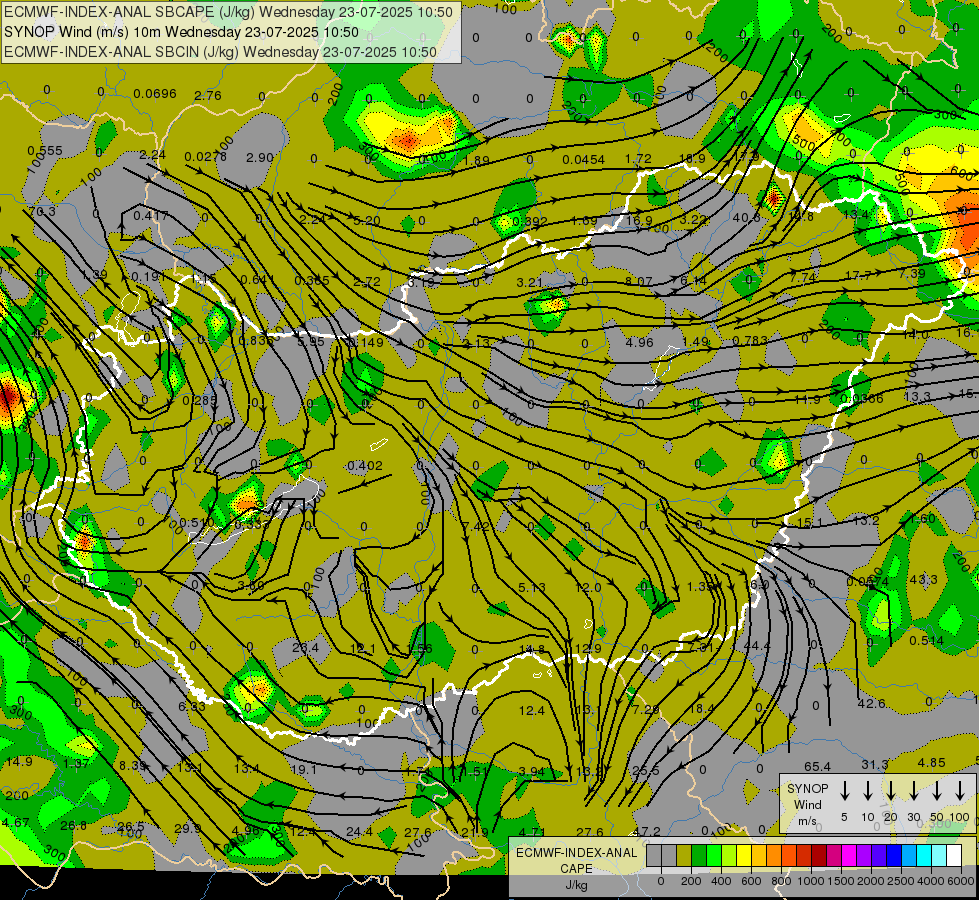
Task: Click the map value 18.4
Action: coord(701,708)
